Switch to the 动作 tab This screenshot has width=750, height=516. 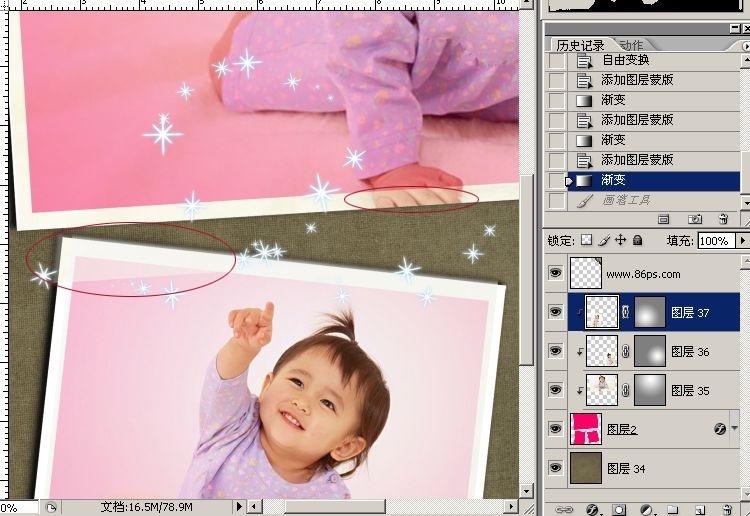(632, 45)
